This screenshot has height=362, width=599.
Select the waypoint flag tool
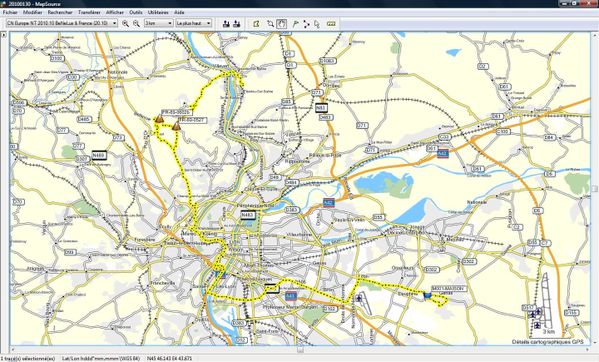295,24
